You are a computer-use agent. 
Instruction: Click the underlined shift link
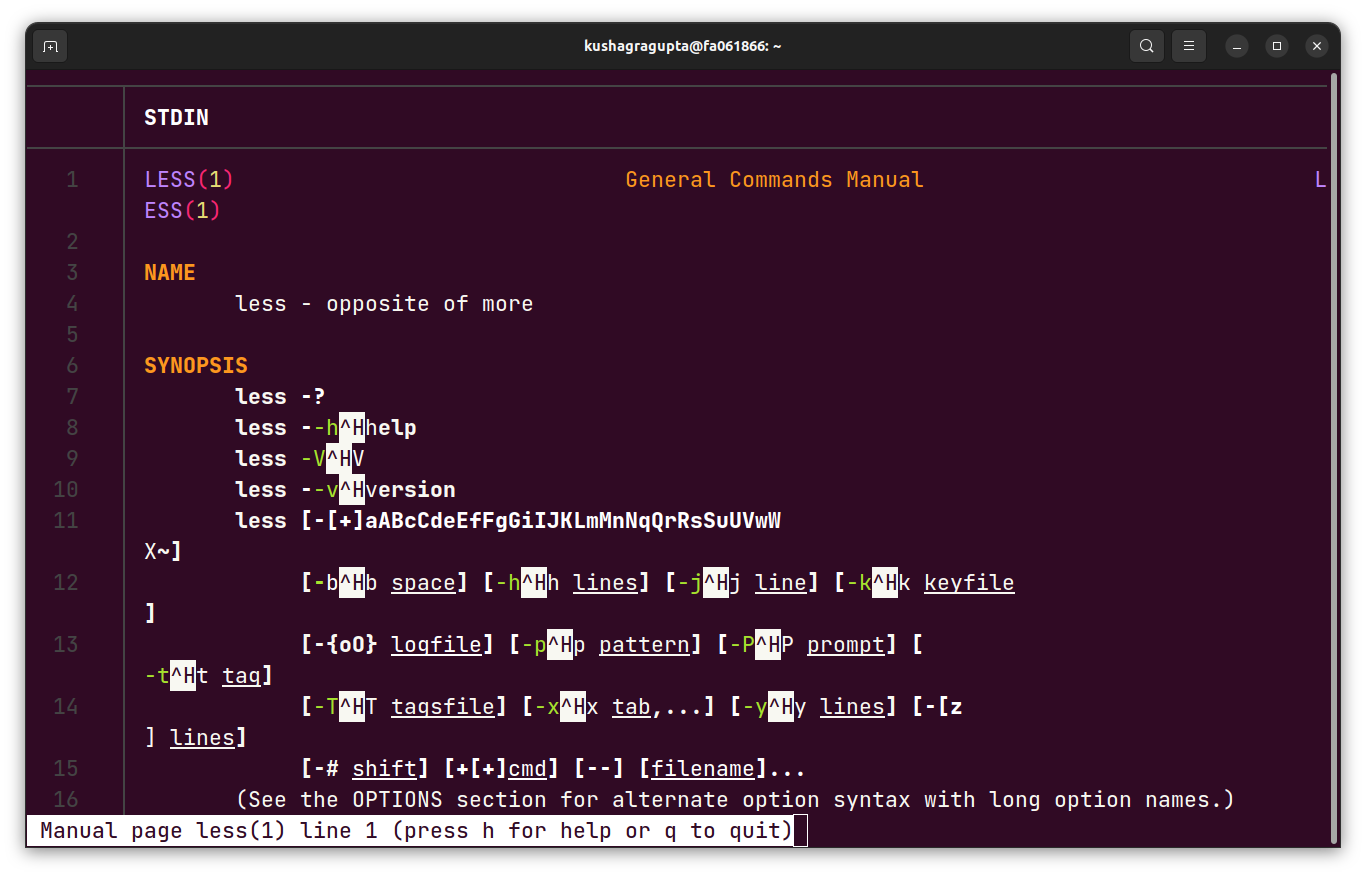click(x=386, y=768)
